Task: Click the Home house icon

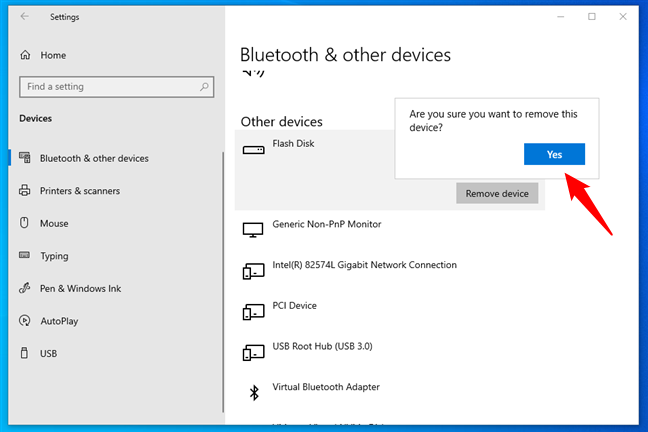Action: coord(25,55)
